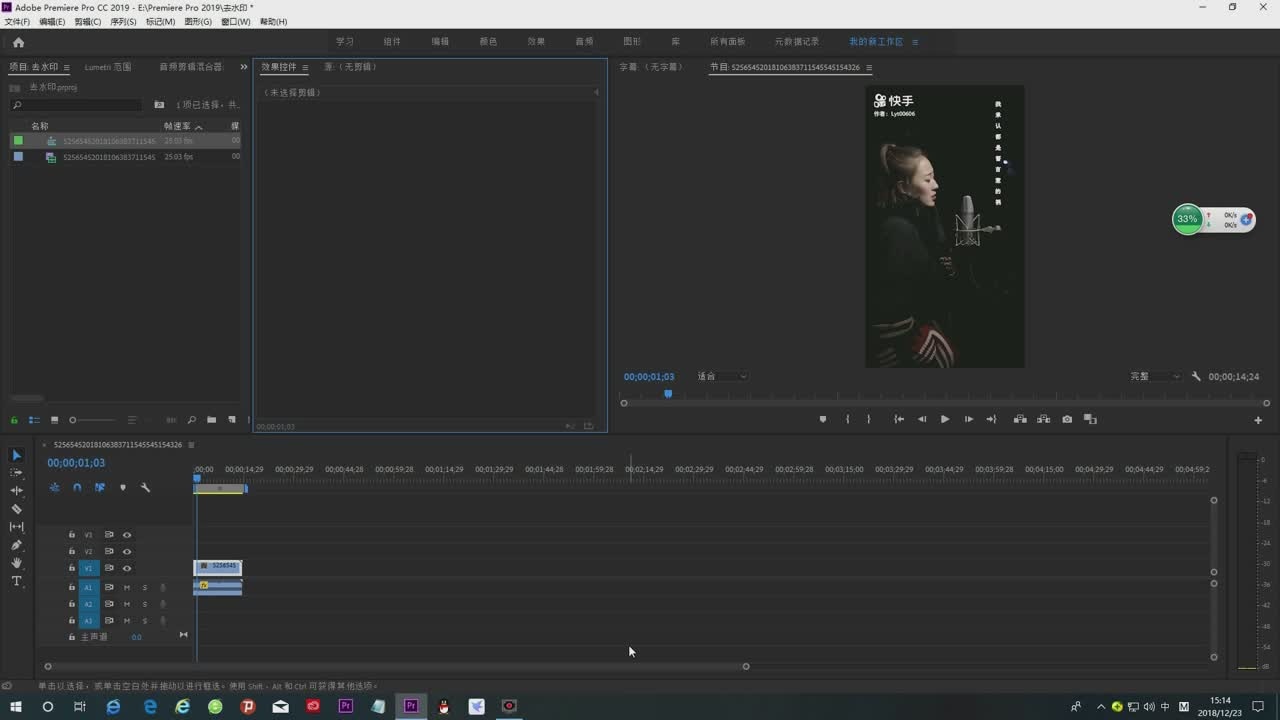Open project panel menu next to 去水印
Viewport: 1280px width, 720px height.
point(66,67)
